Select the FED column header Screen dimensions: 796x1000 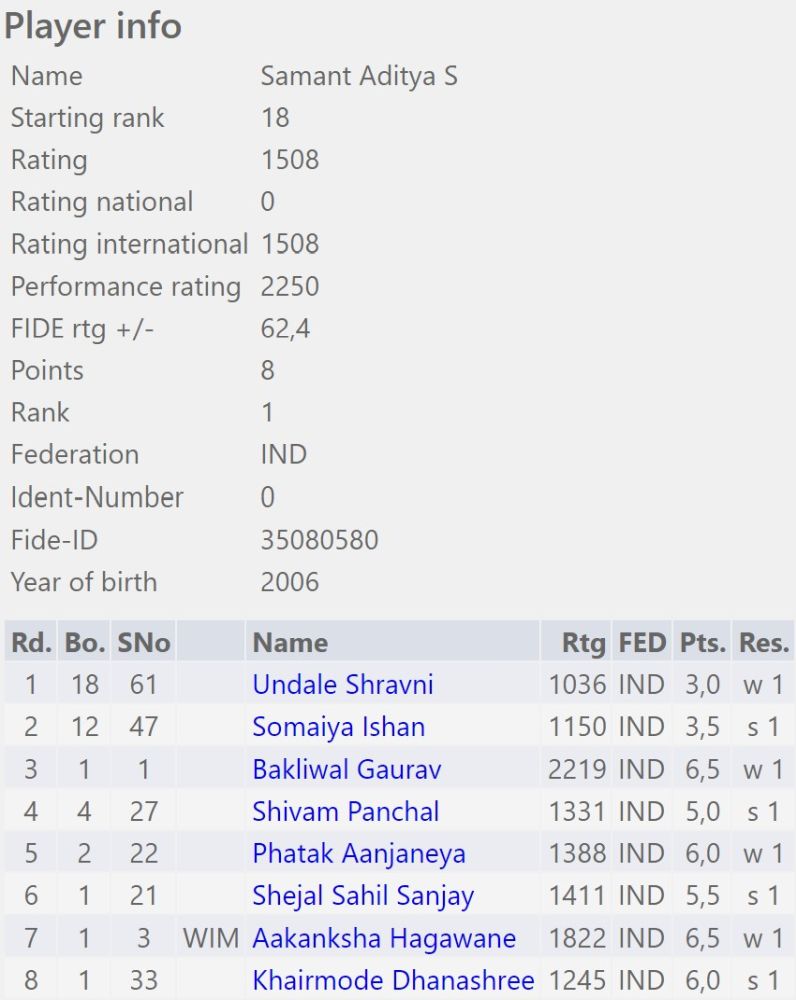642,642
